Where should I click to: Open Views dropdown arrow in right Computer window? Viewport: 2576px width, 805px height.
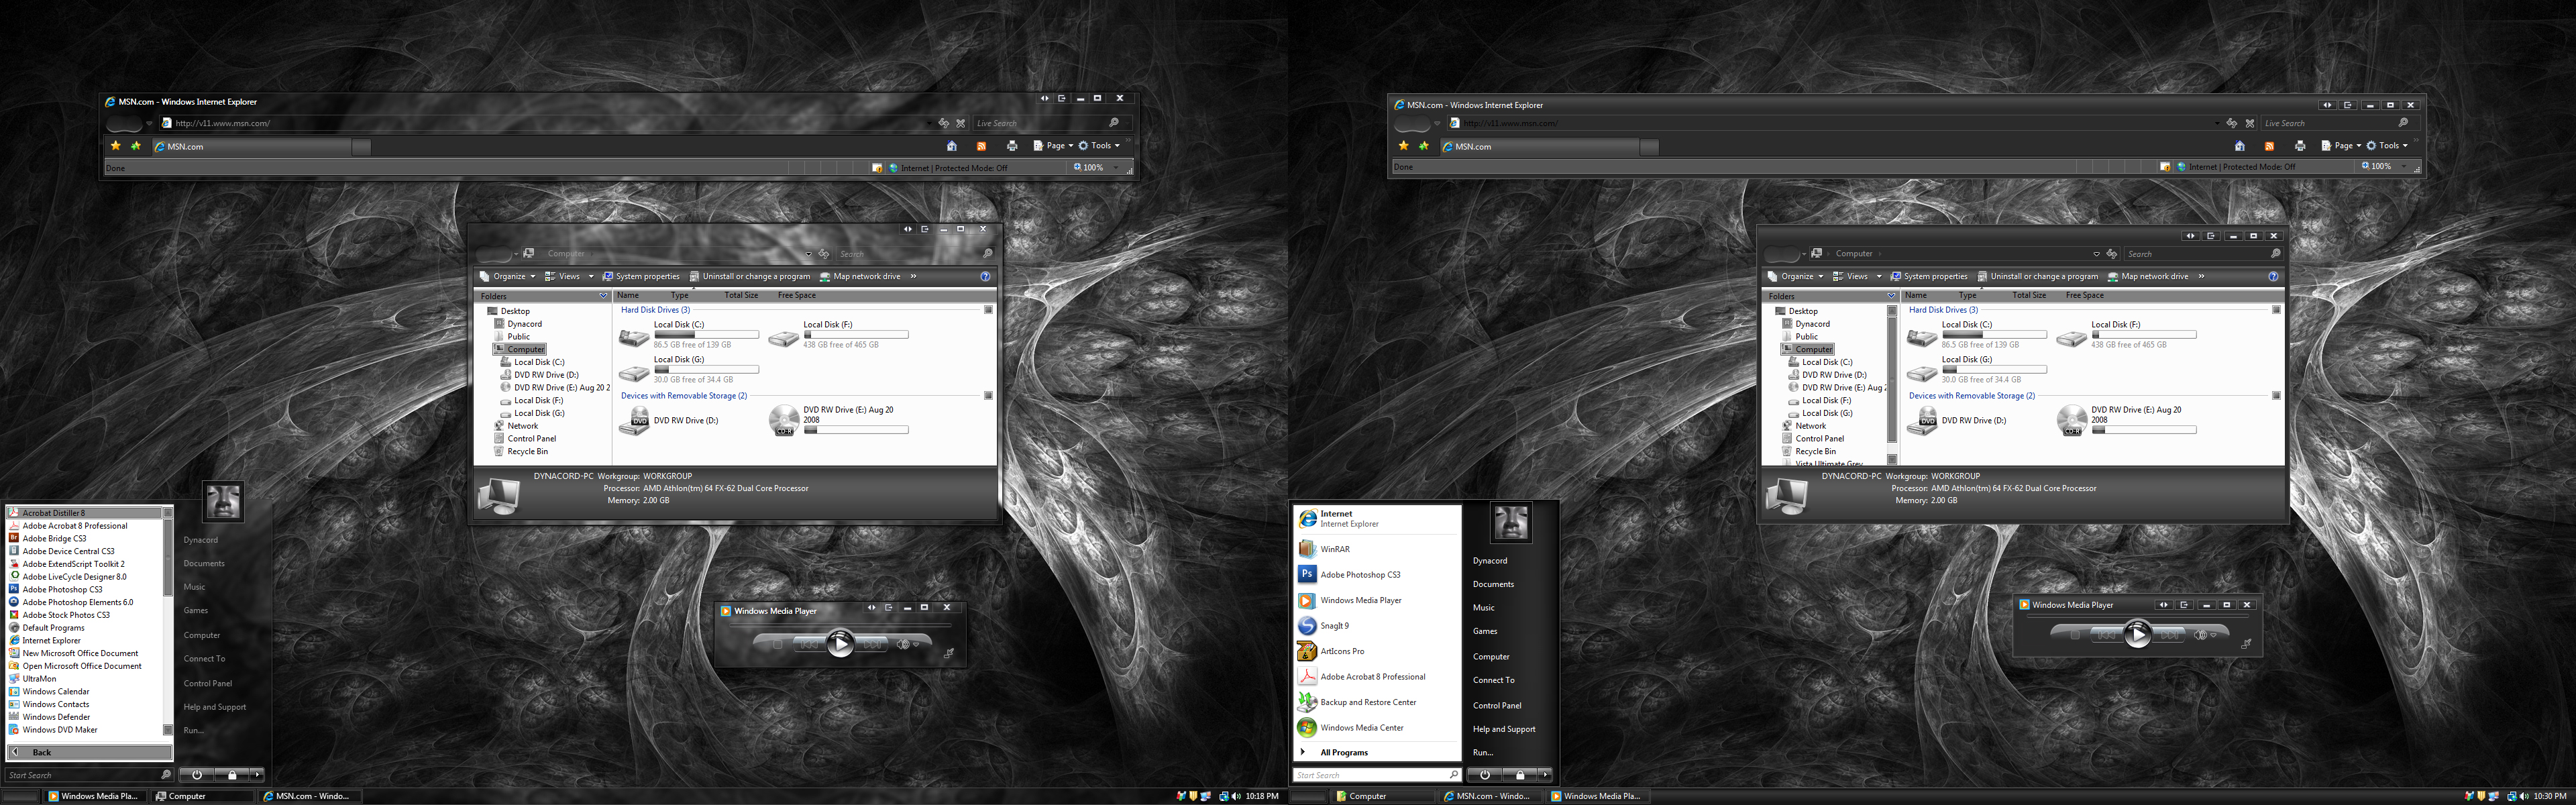(x=1879, y=277)
